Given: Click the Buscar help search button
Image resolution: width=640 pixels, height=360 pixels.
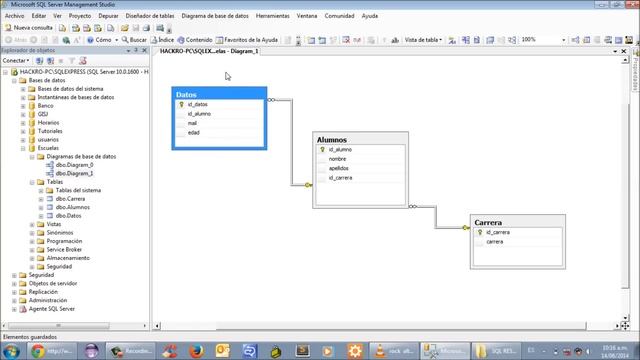Looking at the screenshot, I should click(x=134, y=40).
